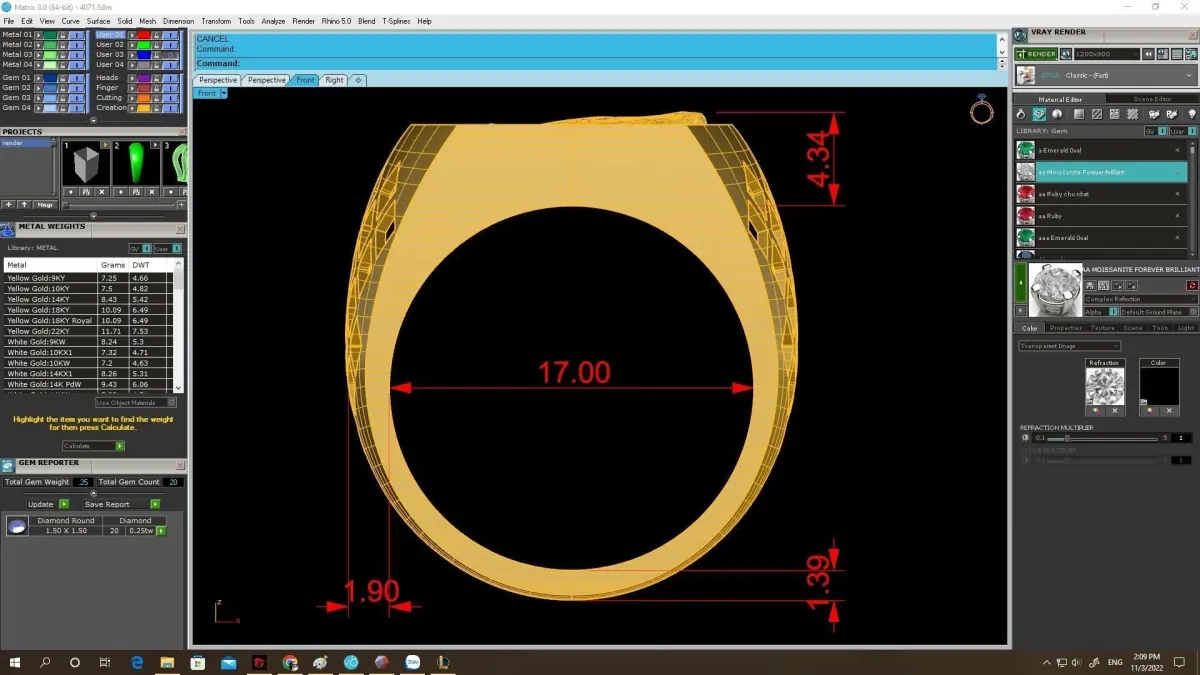Toggle visibility of the Gem 01 layer

click(x=77, y=78)
